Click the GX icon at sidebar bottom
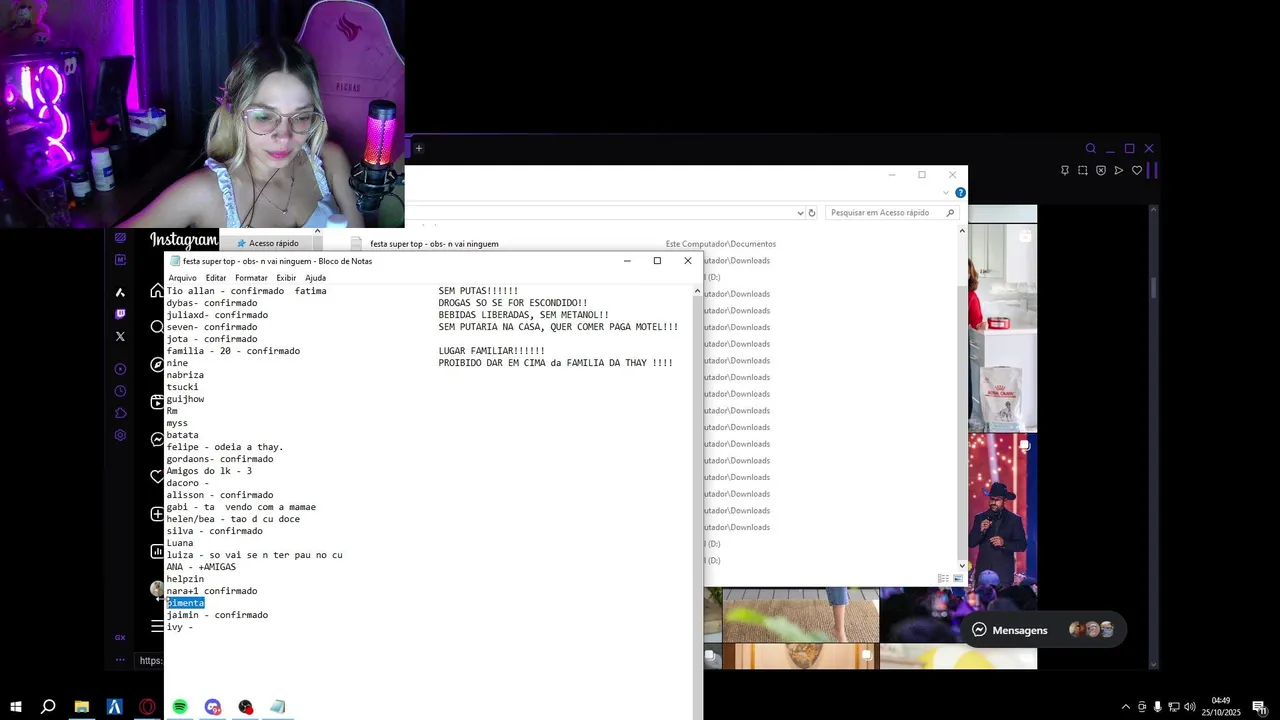1280x720 pixels. tap(120, 637)
